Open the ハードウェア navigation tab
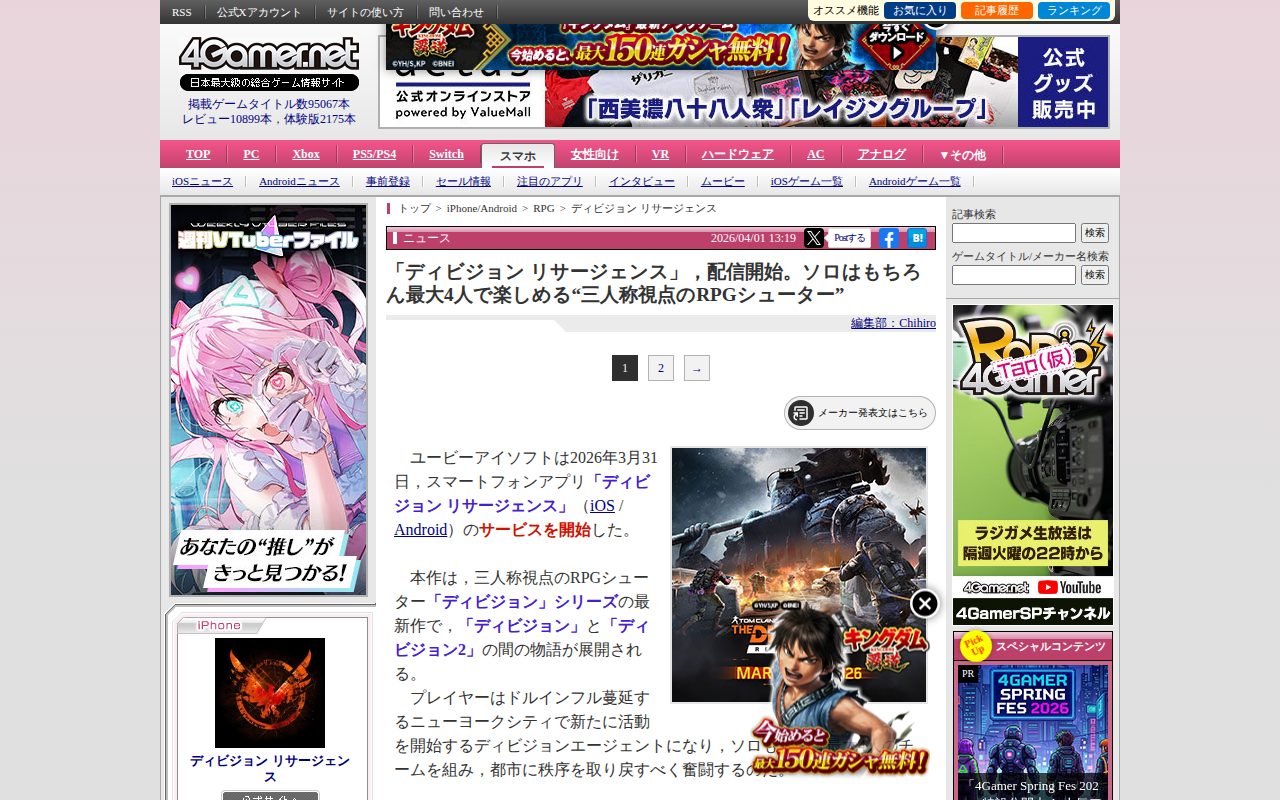The width and height of the screenshot is (1280, 800). pos(738,154)
